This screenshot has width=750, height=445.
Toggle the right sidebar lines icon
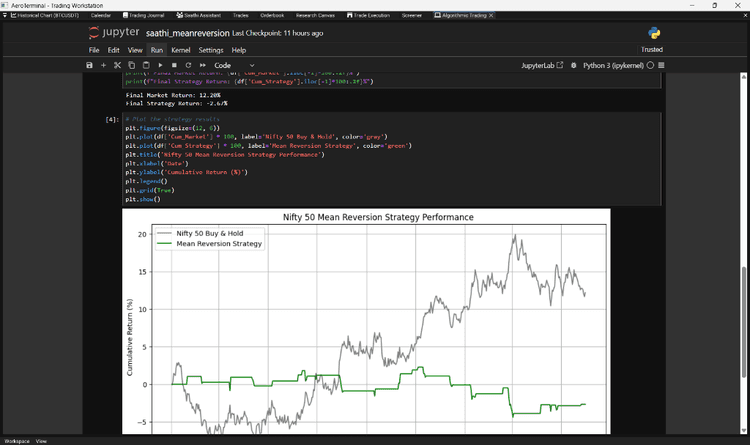(662, 65)
